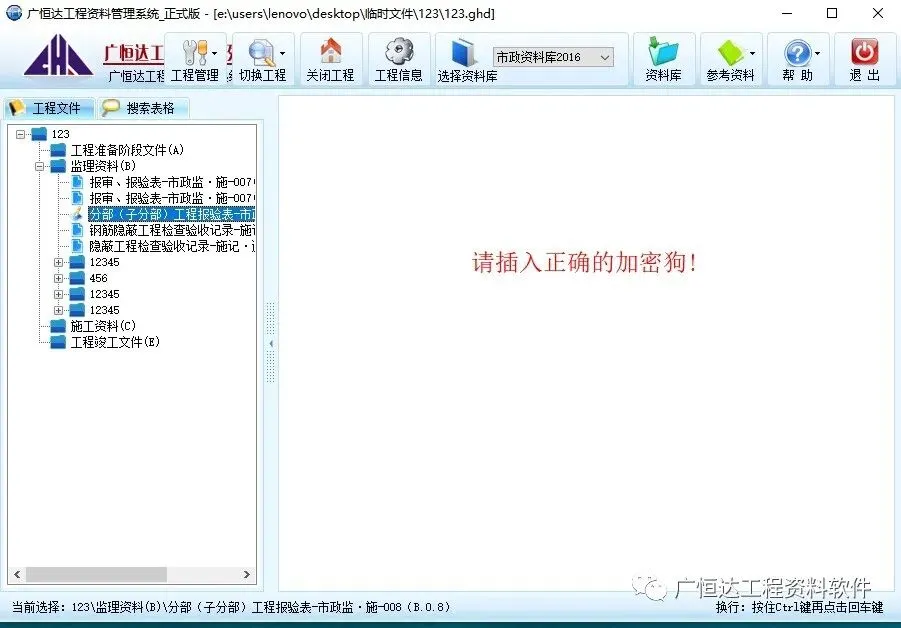Image resolution: width=901 pixels, height=628 pixels.
Task: Open the 工程管理 tools icon
Action: pos(194,52)
